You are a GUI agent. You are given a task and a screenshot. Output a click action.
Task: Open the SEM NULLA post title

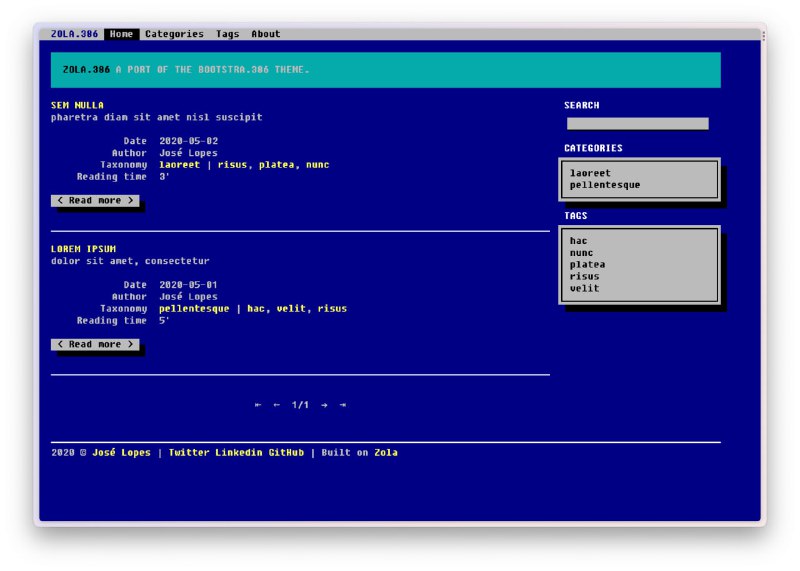click(77, 105)
